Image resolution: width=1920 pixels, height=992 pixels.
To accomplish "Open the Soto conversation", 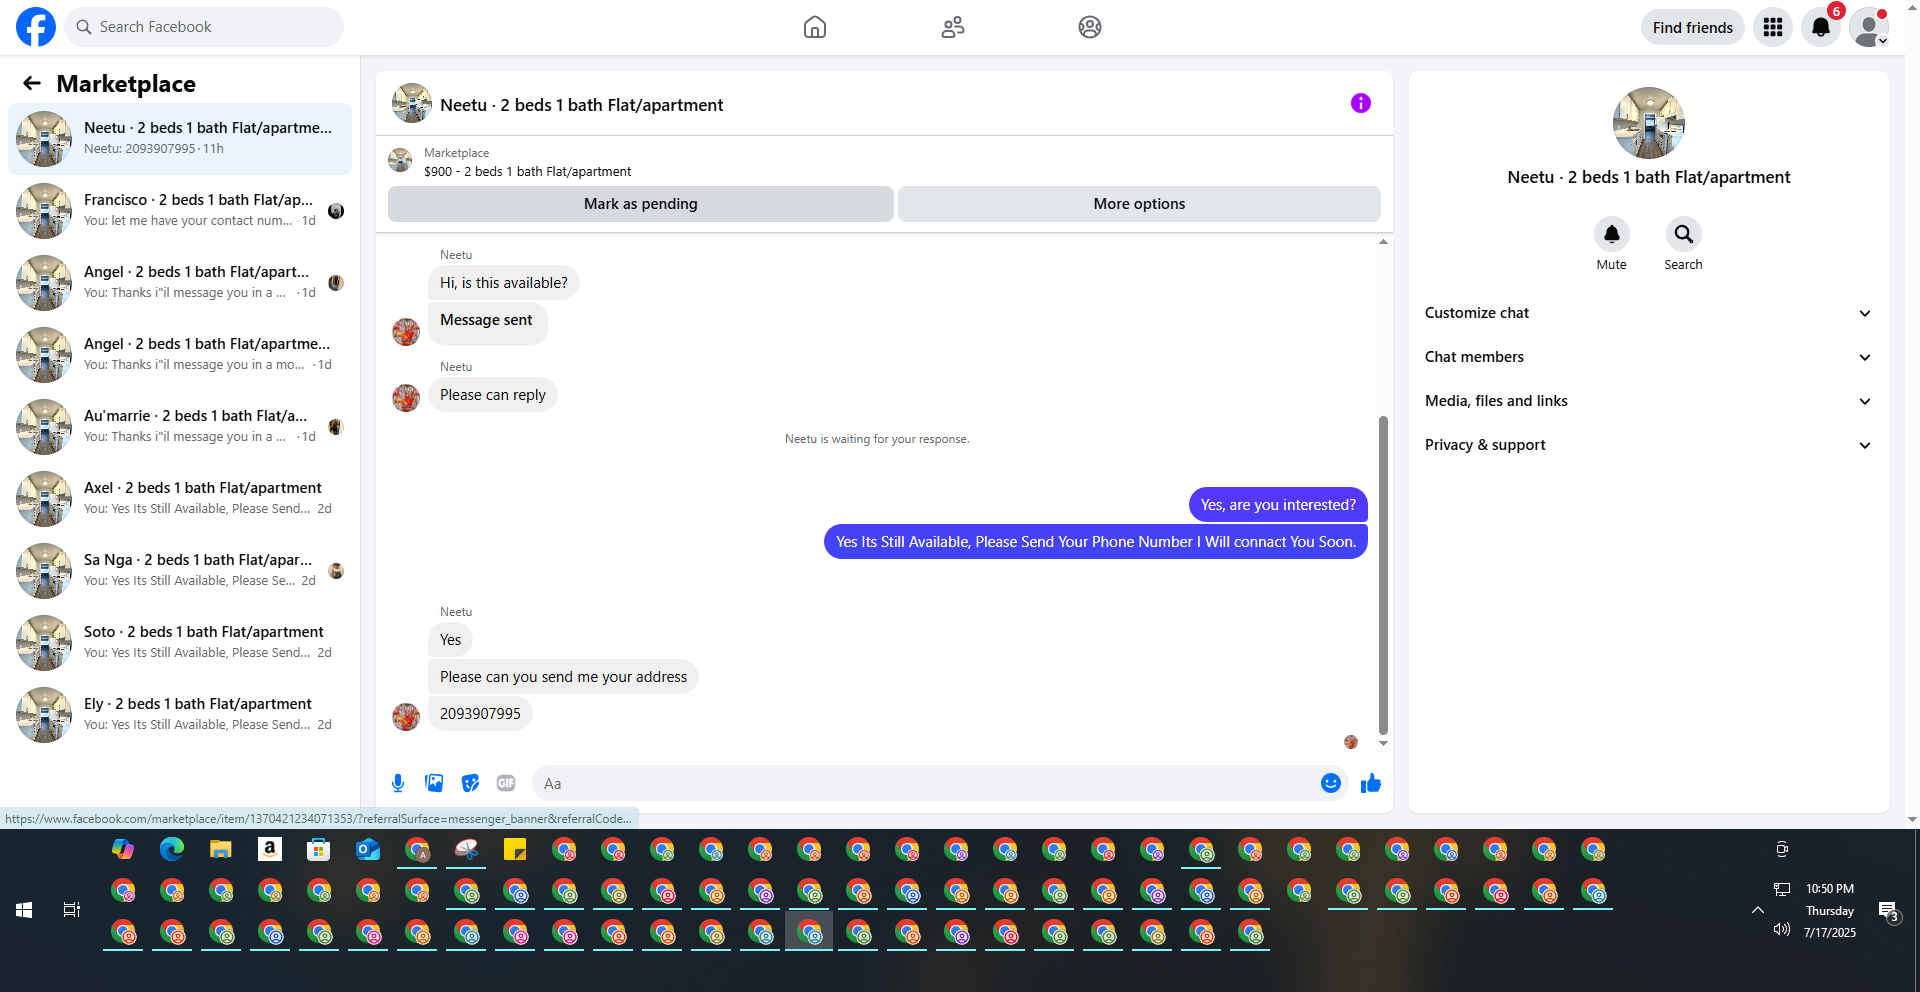I will coord(180,643).
